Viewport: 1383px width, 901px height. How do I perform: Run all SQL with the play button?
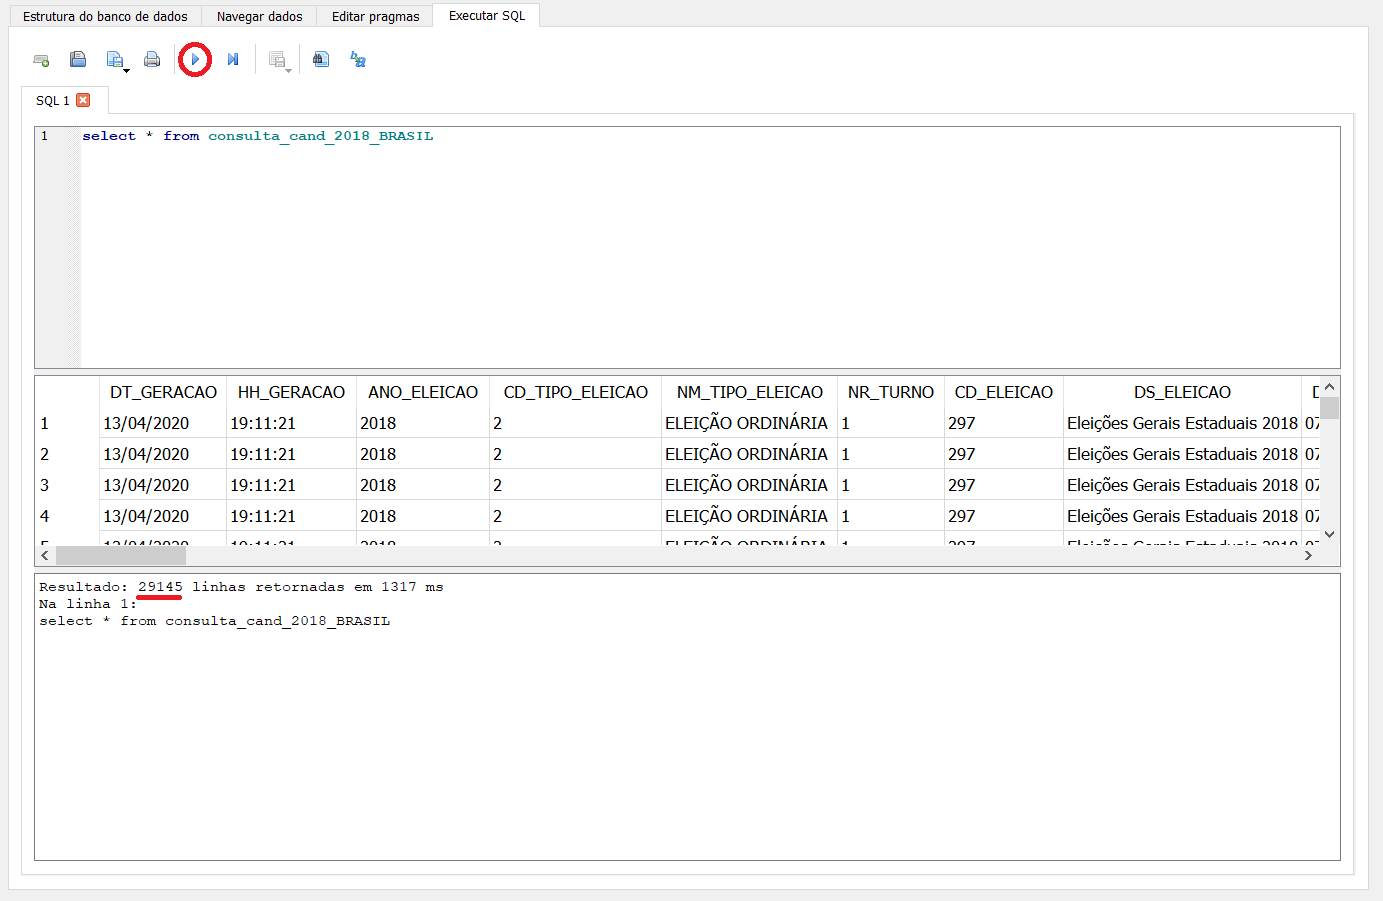pyautogui.click(x=195, y=60)
